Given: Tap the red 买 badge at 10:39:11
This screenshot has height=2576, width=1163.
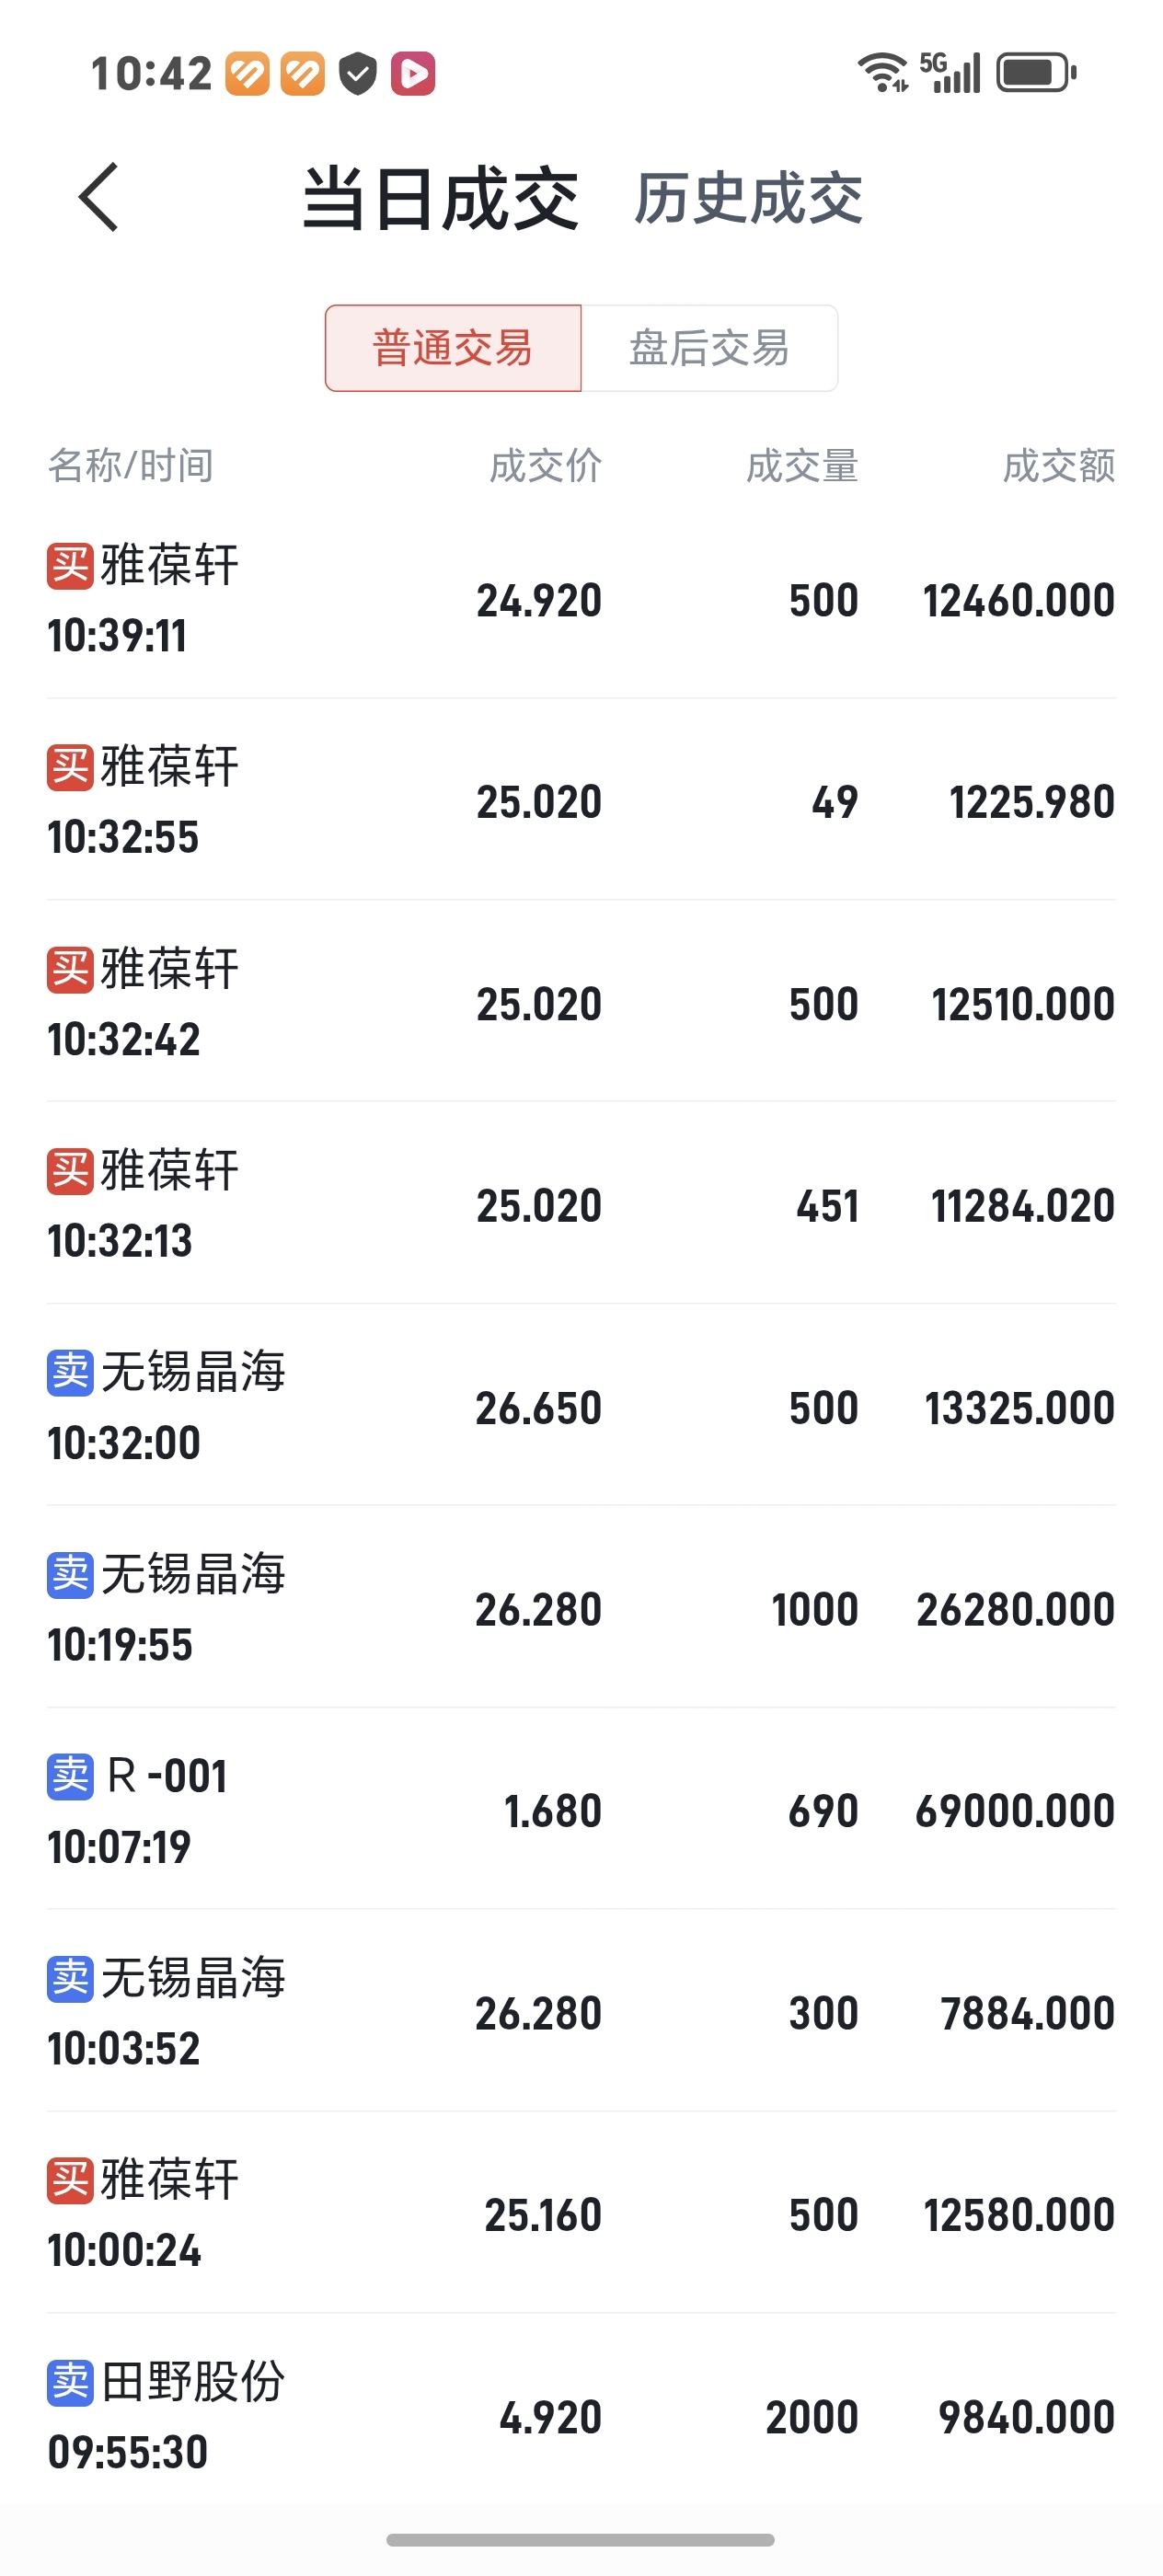Looking at the screenshot, I should click(70, 566).
